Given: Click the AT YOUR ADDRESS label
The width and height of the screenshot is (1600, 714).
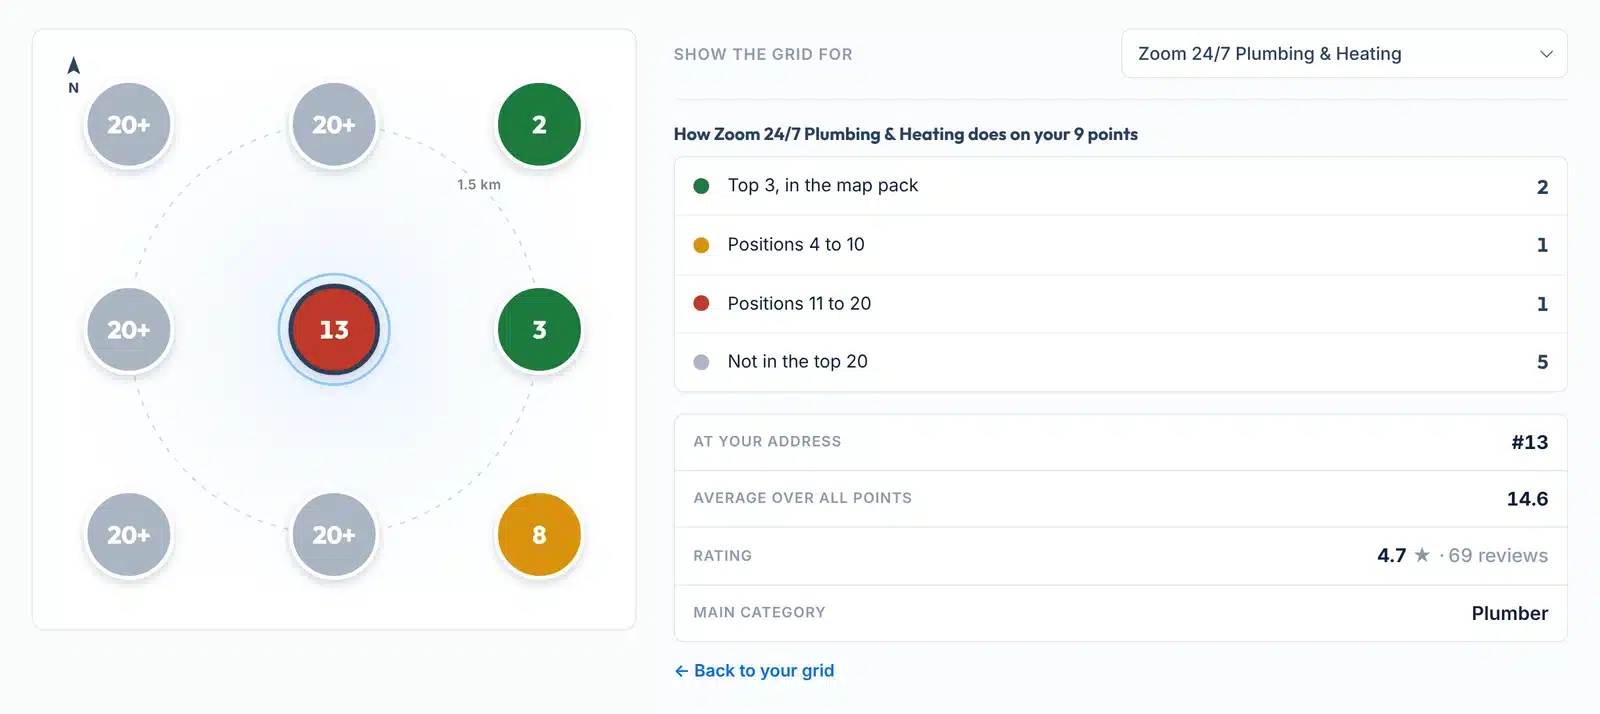Looking at the screenshot, I should 767,441.
